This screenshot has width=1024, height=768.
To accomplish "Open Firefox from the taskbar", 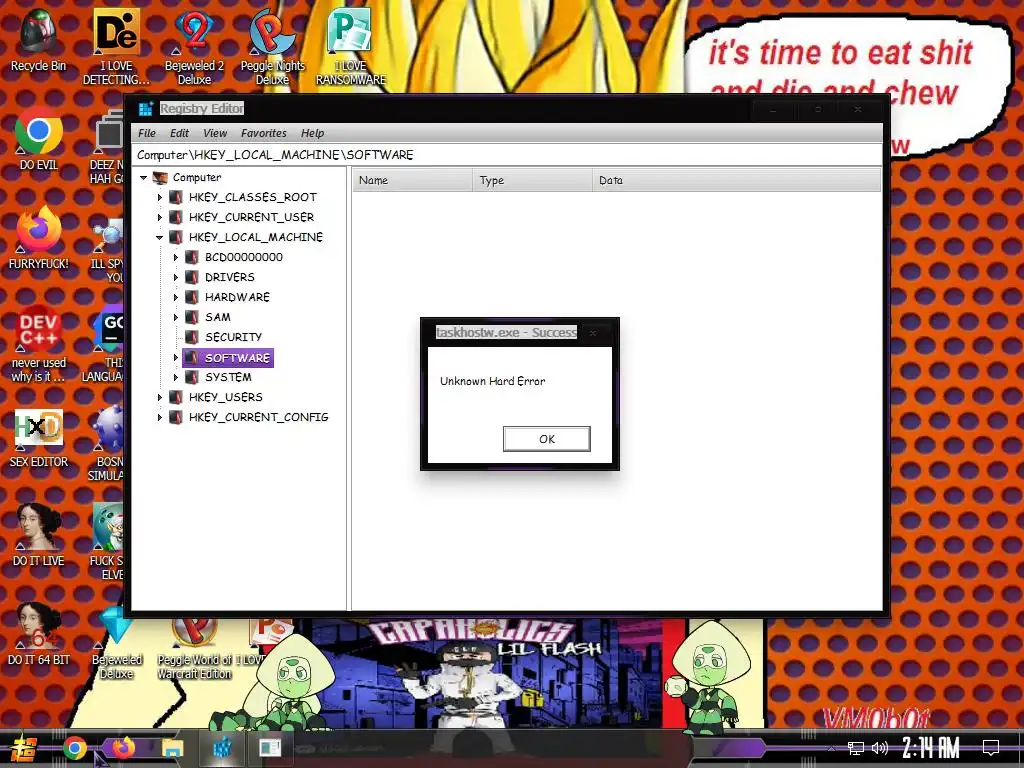I will pyautogui.click(x=123, y=748).
